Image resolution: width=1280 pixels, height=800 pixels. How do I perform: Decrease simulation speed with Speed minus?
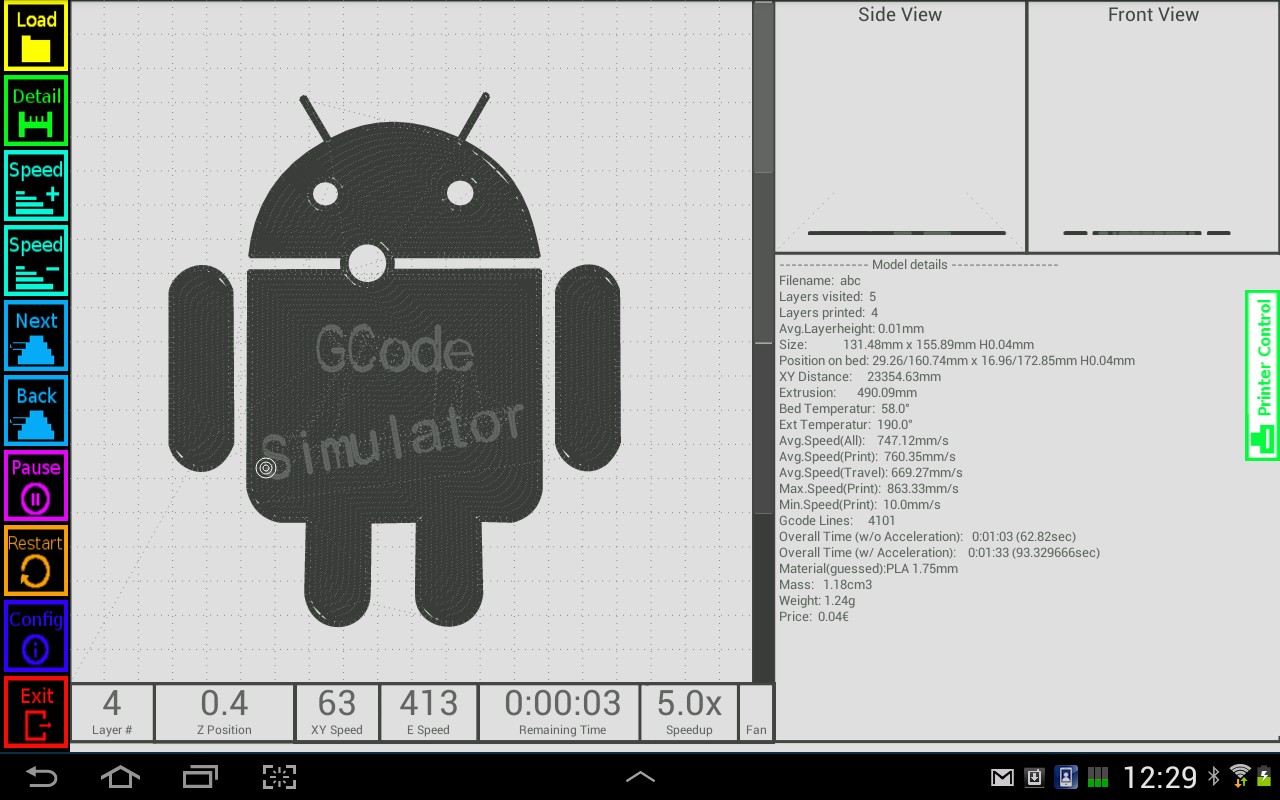tap(36, 261)
